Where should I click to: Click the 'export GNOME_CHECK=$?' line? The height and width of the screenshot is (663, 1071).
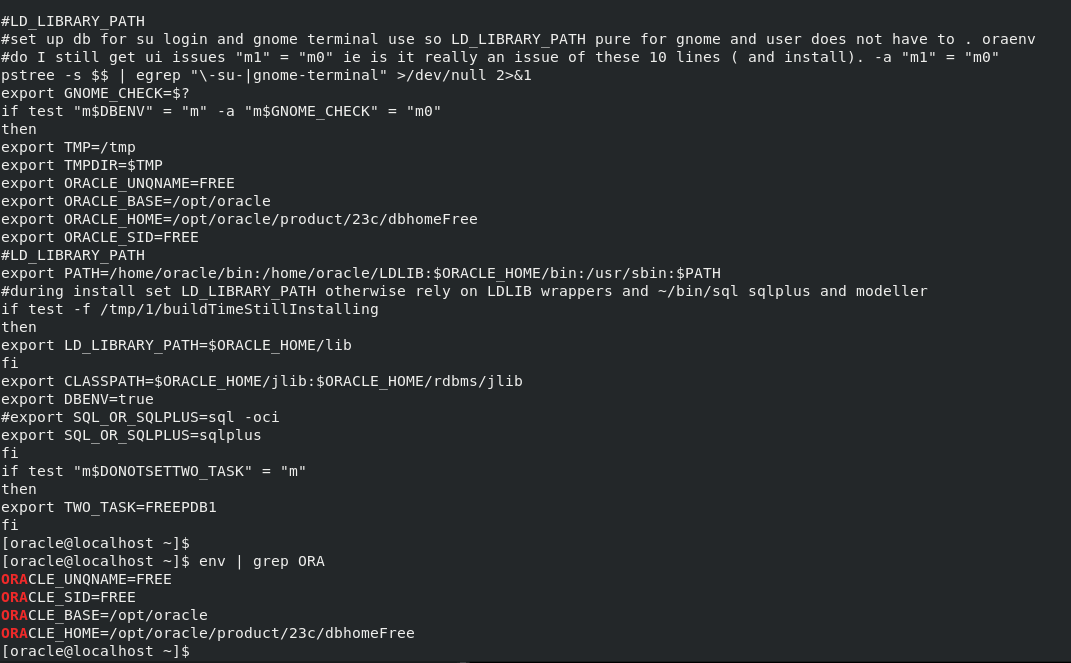tap(96, 93)
